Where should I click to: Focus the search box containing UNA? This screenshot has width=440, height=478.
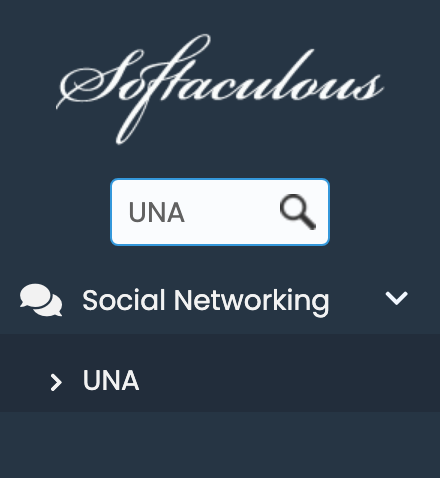(220, 212)
